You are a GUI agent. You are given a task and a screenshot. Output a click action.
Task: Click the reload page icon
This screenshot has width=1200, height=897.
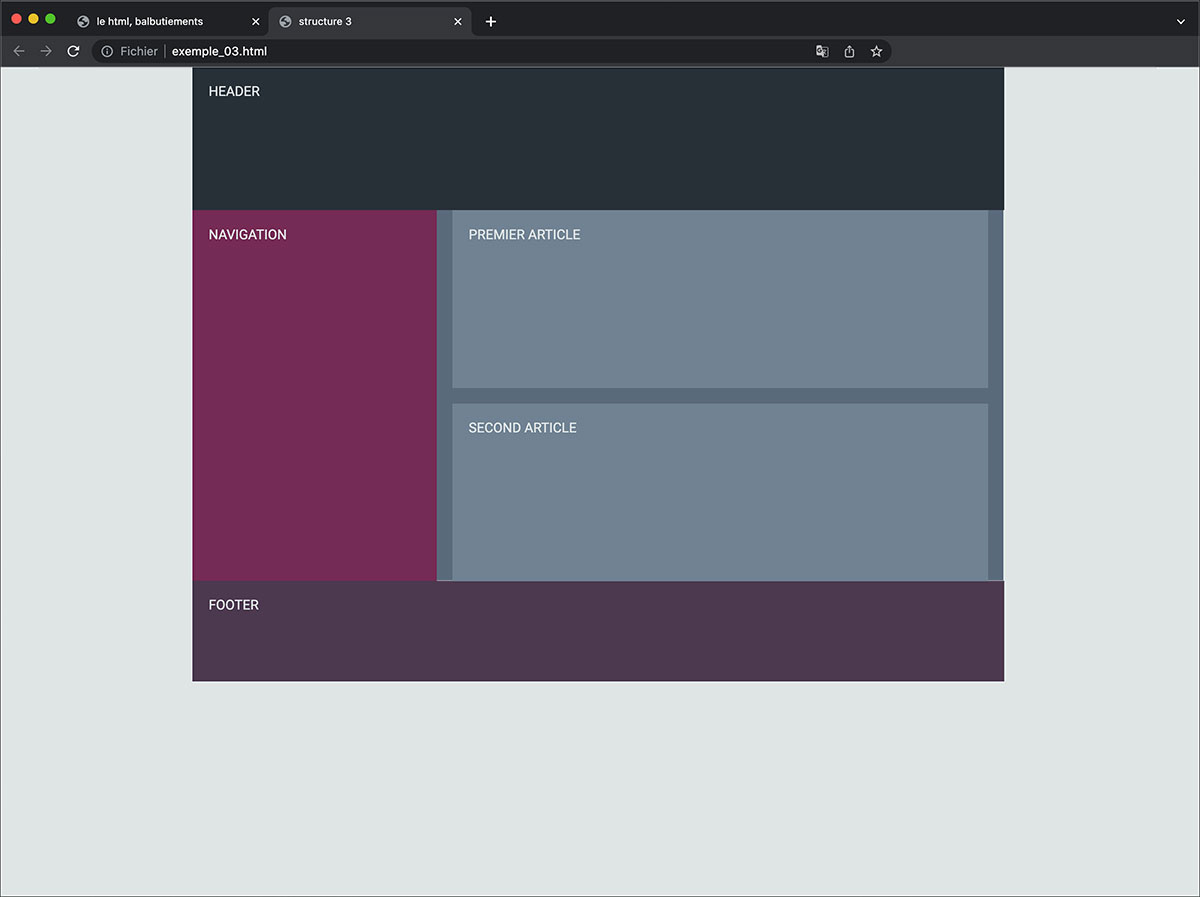pos(73,51)
